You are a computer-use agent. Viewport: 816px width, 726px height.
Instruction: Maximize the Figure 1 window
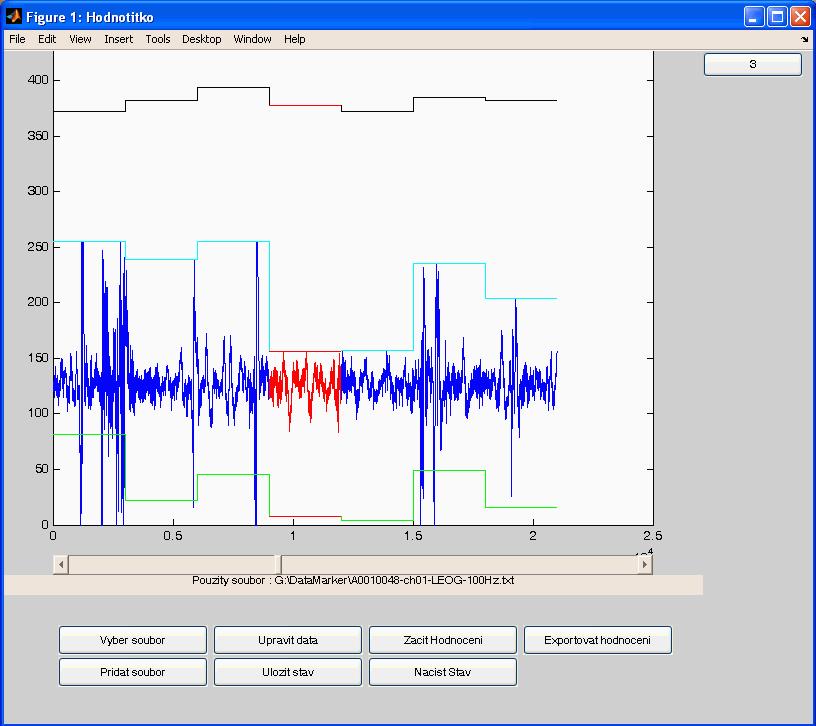click(x=777, y=17)
